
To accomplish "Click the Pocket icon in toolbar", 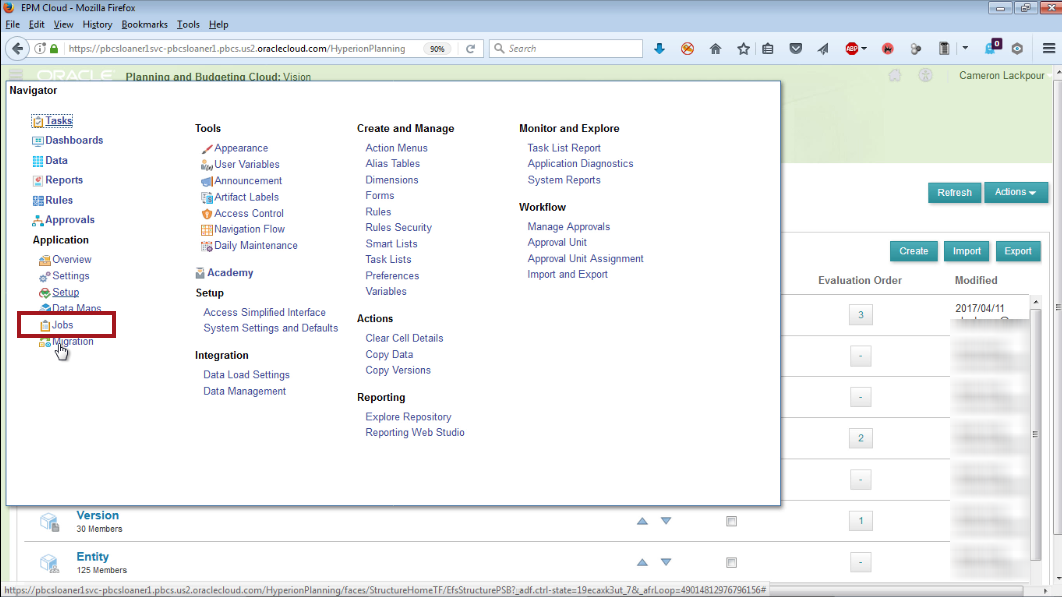I will [796, 49].
